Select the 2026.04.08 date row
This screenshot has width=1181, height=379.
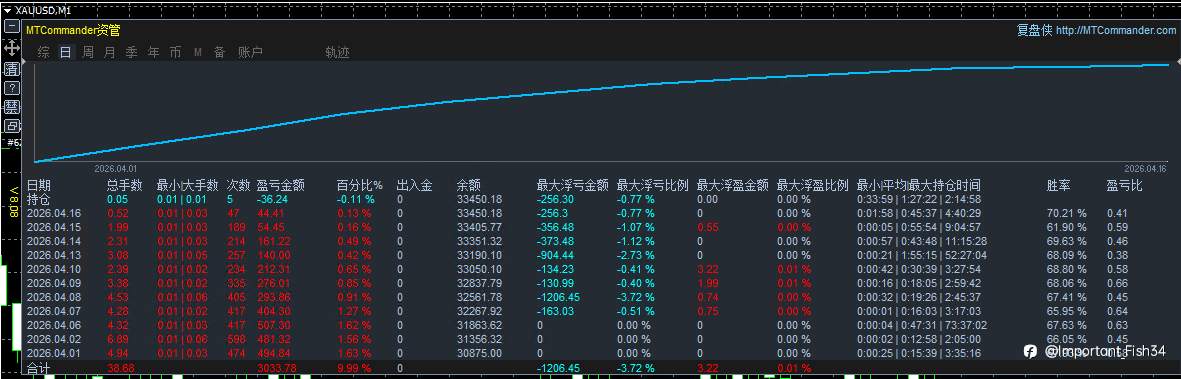click(53, 297)
